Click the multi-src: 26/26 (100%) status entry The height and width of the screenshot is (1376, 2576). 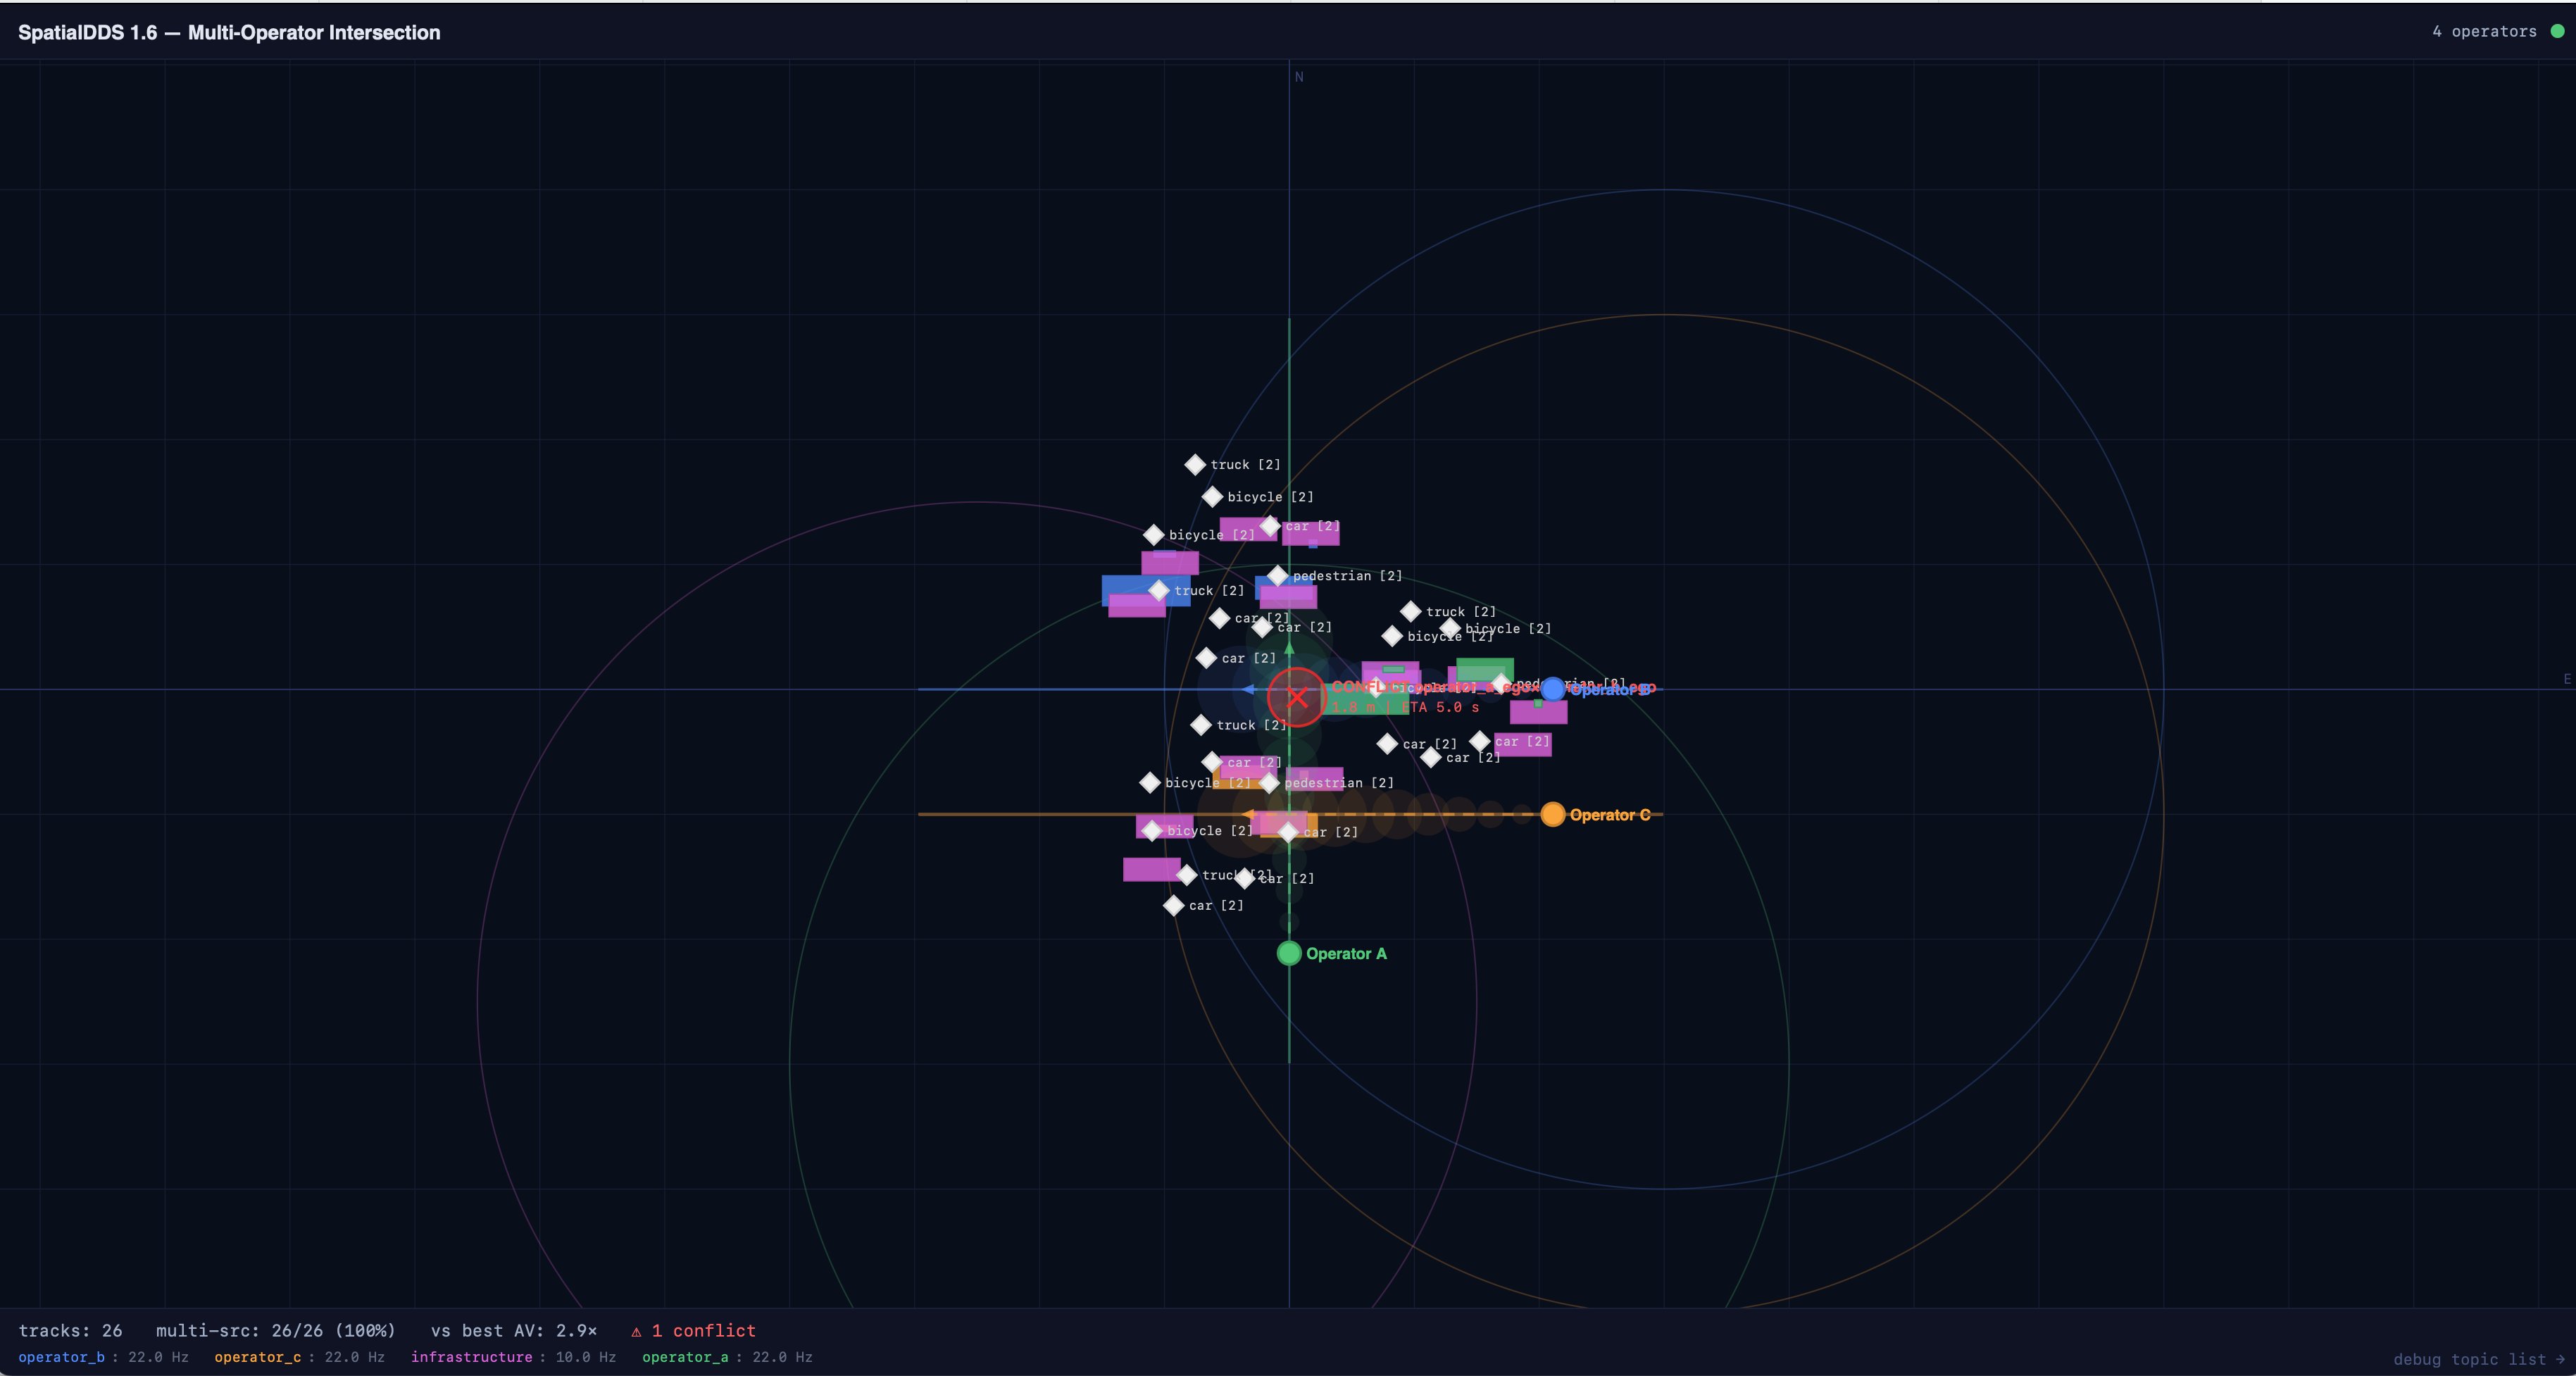(275, 1331)
